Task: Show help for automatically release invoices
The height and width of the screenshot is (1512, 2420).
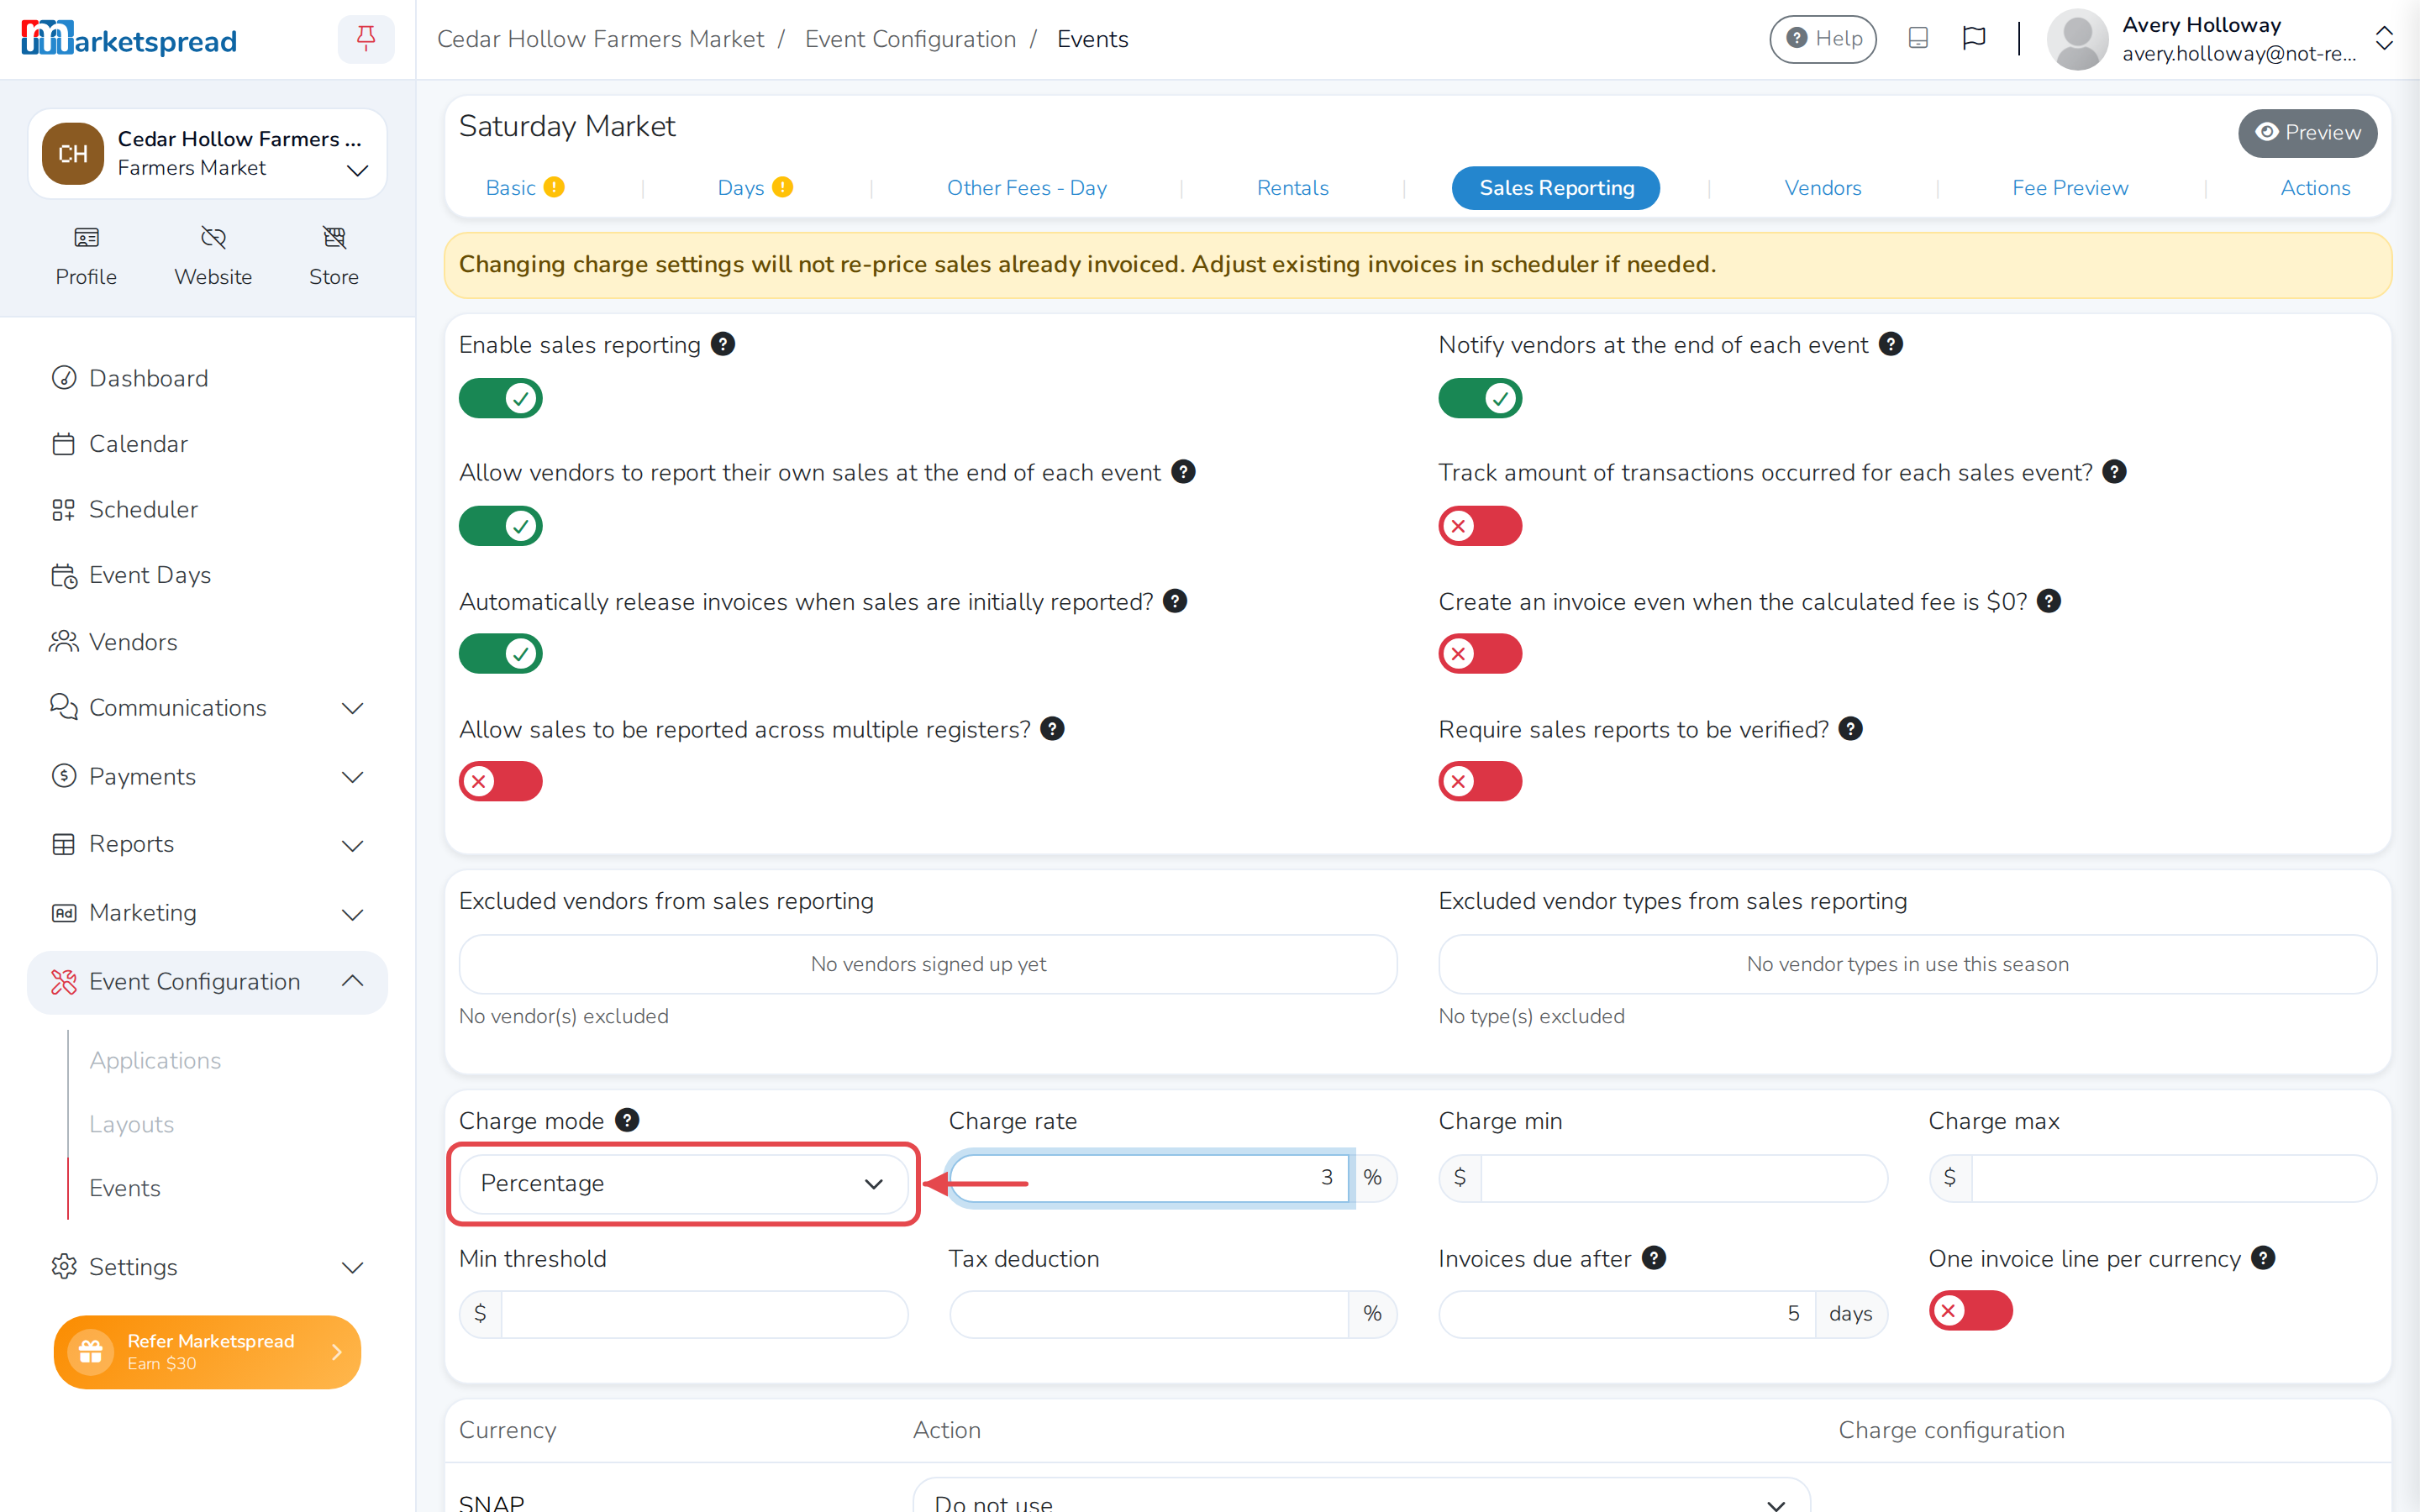Action: (1175, 601)
